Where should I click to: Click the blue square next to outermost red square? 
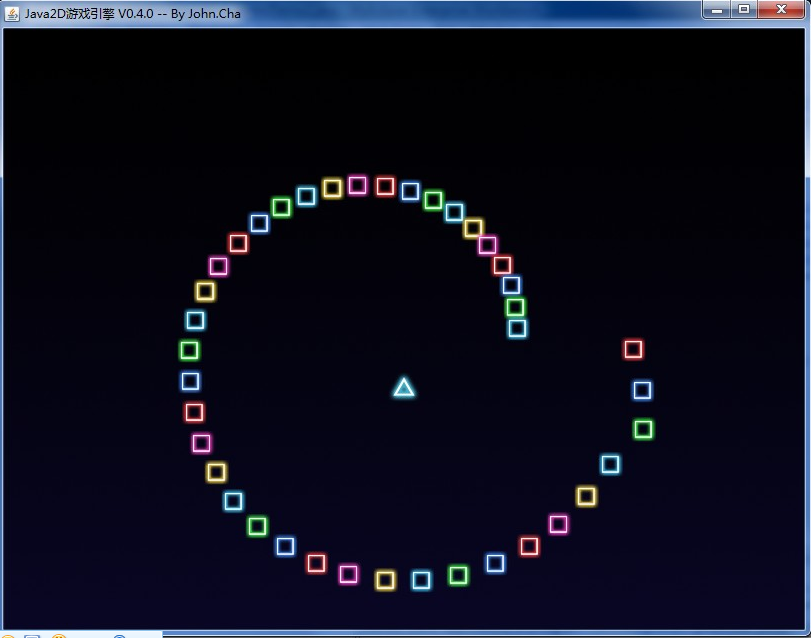point(642,390)
